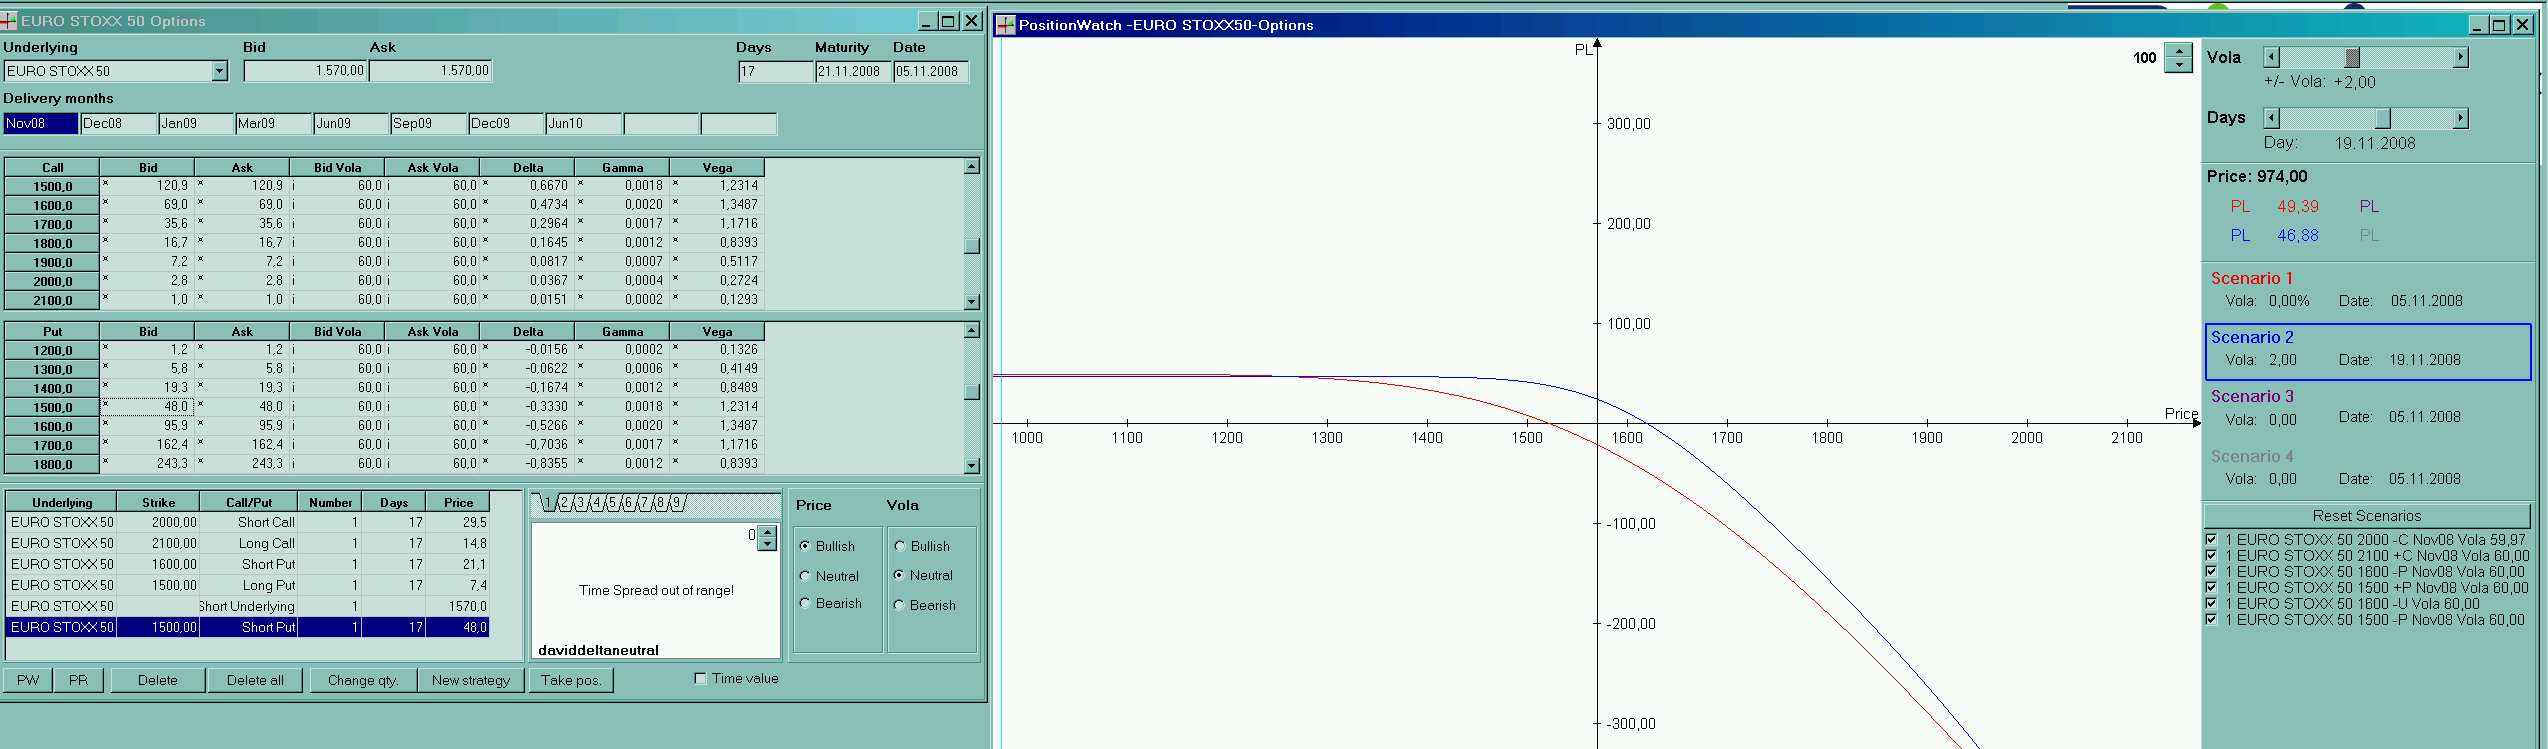Select Bullish under Vola outlook

(900, 546)
